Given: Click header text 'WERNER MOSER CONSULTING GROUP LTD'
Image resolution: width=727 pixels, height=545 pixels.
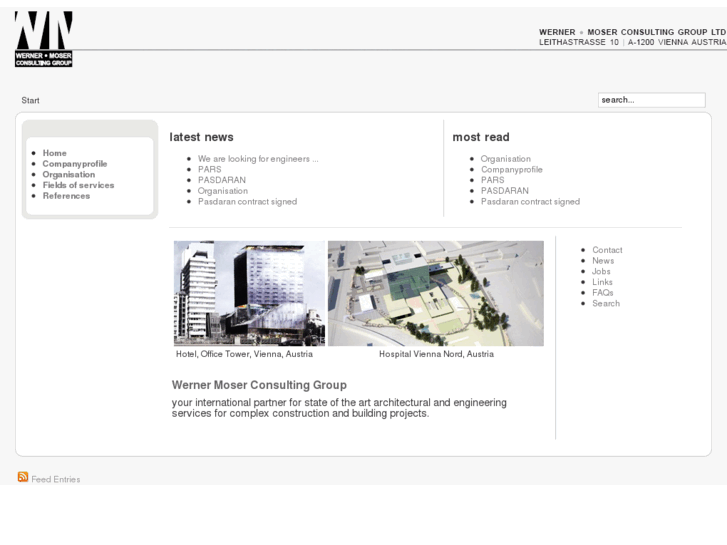Looking at the screenshot, I should [632, 32].
